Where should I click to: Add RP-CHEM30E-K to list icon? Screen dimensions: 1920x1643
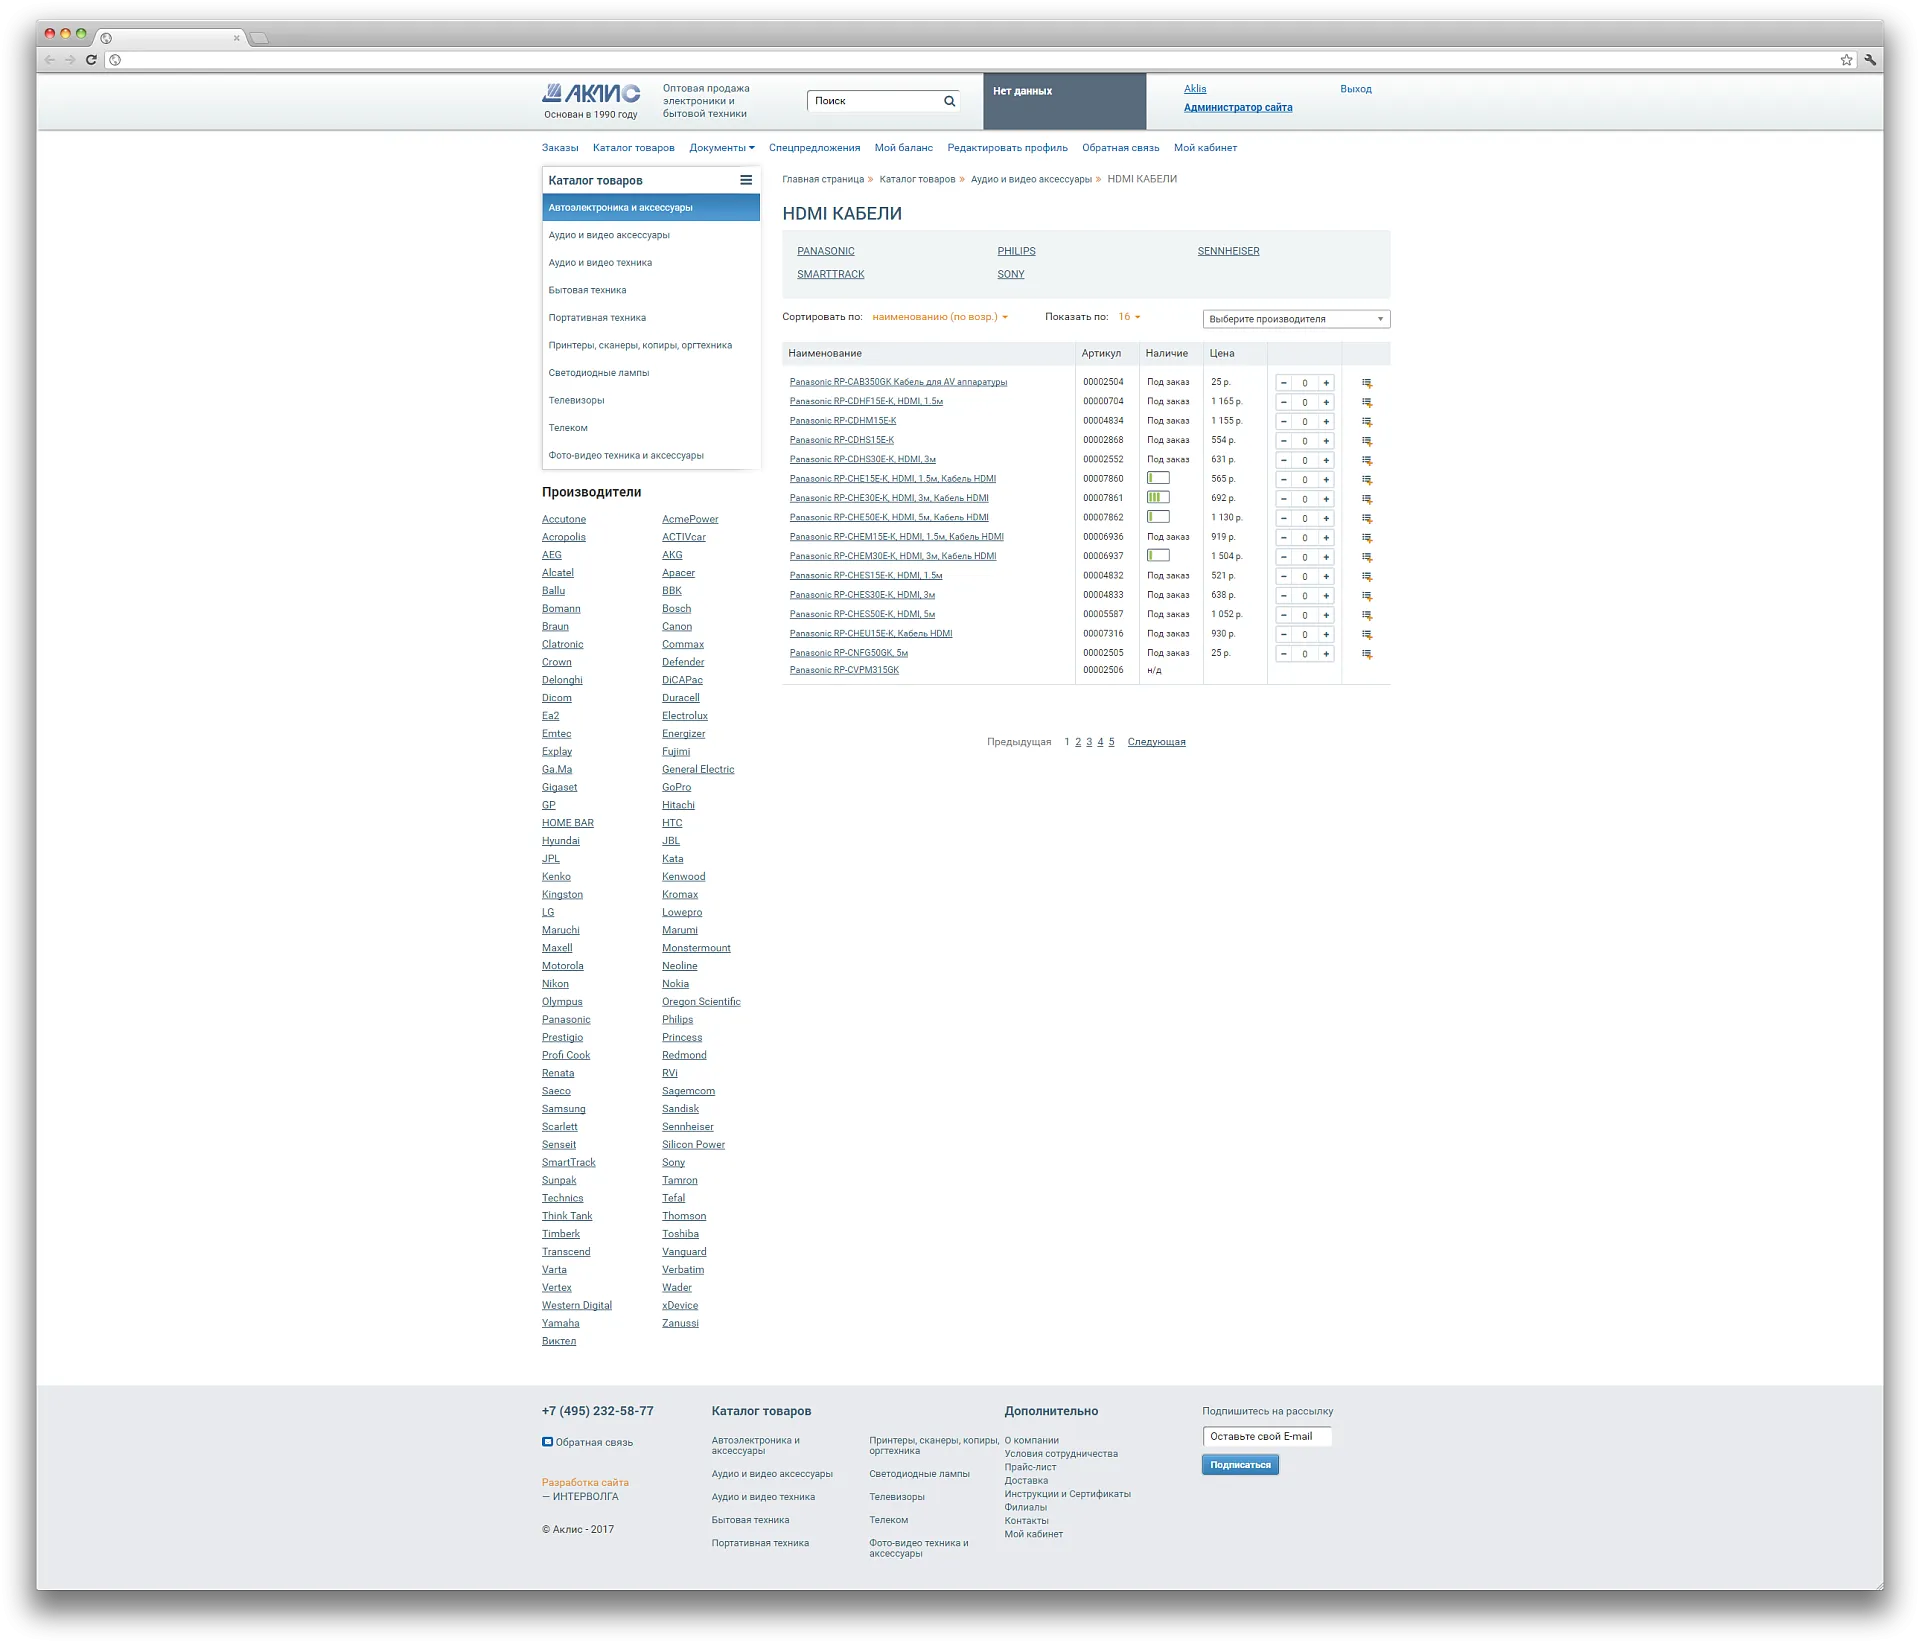tap(1366, 557)
